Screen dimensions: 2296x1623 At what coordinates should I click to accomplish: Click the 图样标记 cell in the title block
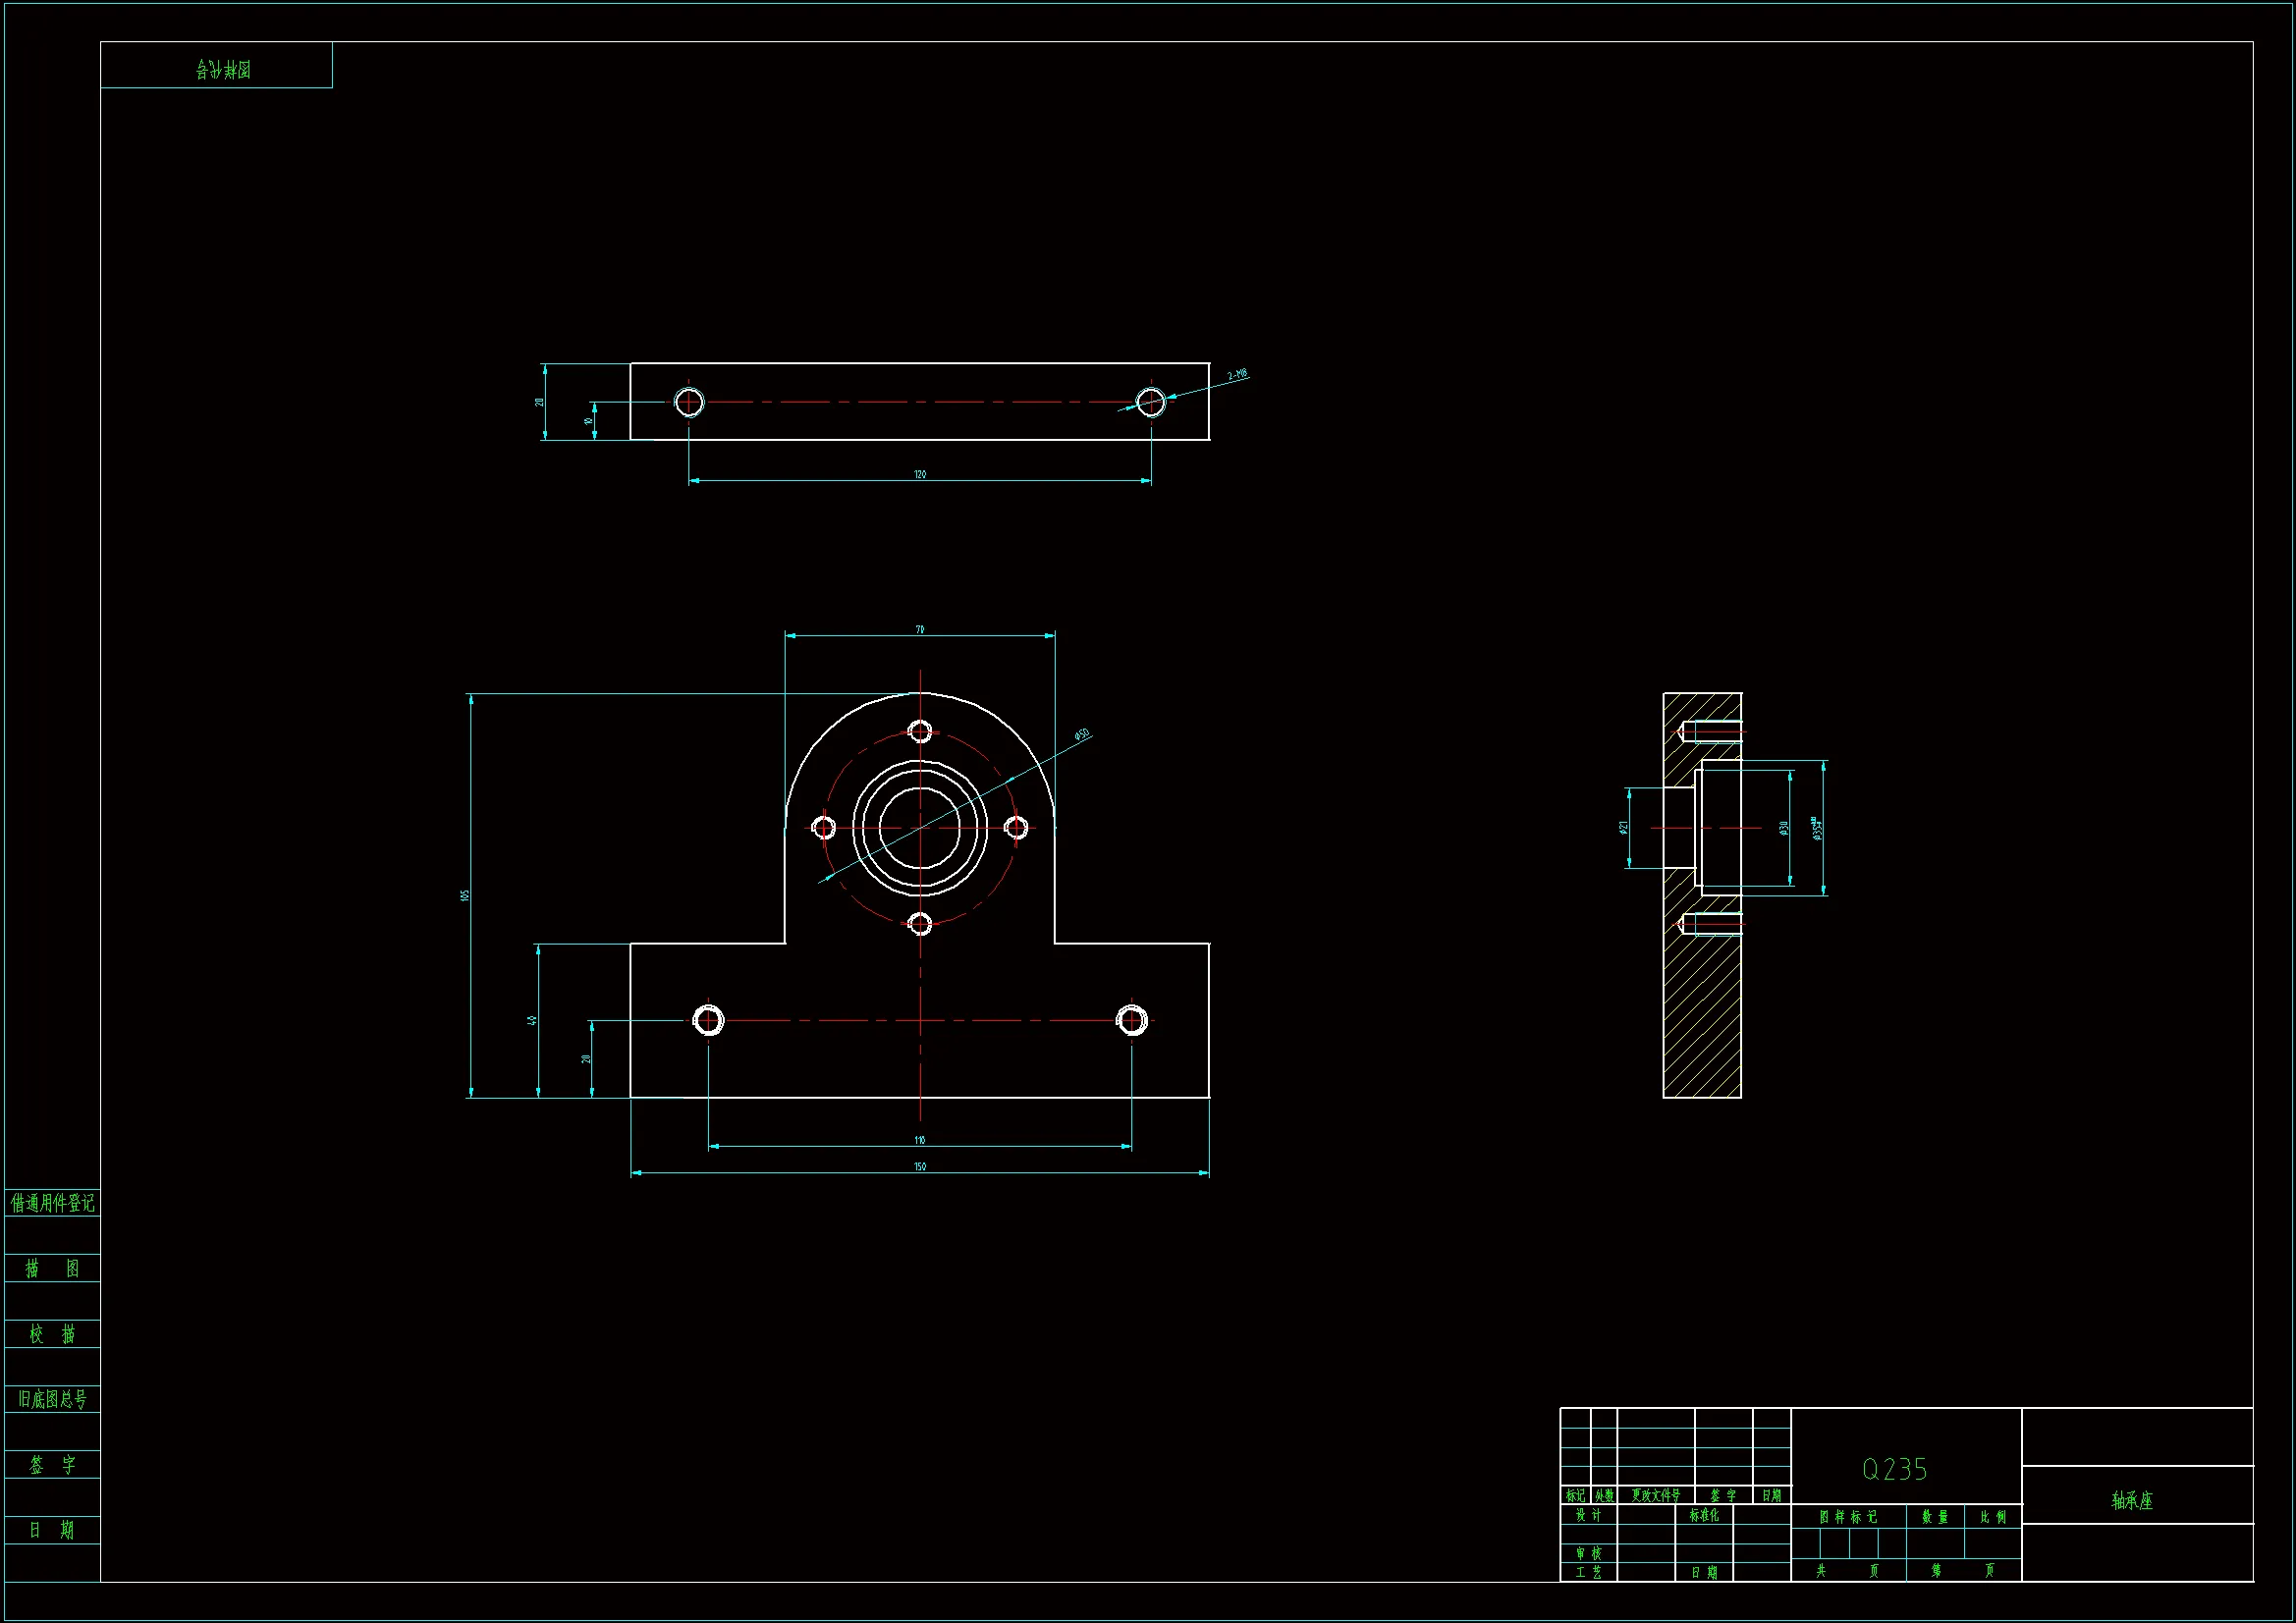tap(1847, 1517)
